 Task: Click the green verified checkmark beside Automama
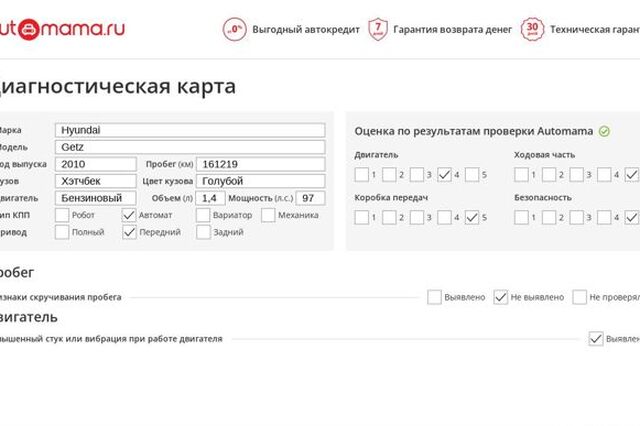tap(604, 131)
